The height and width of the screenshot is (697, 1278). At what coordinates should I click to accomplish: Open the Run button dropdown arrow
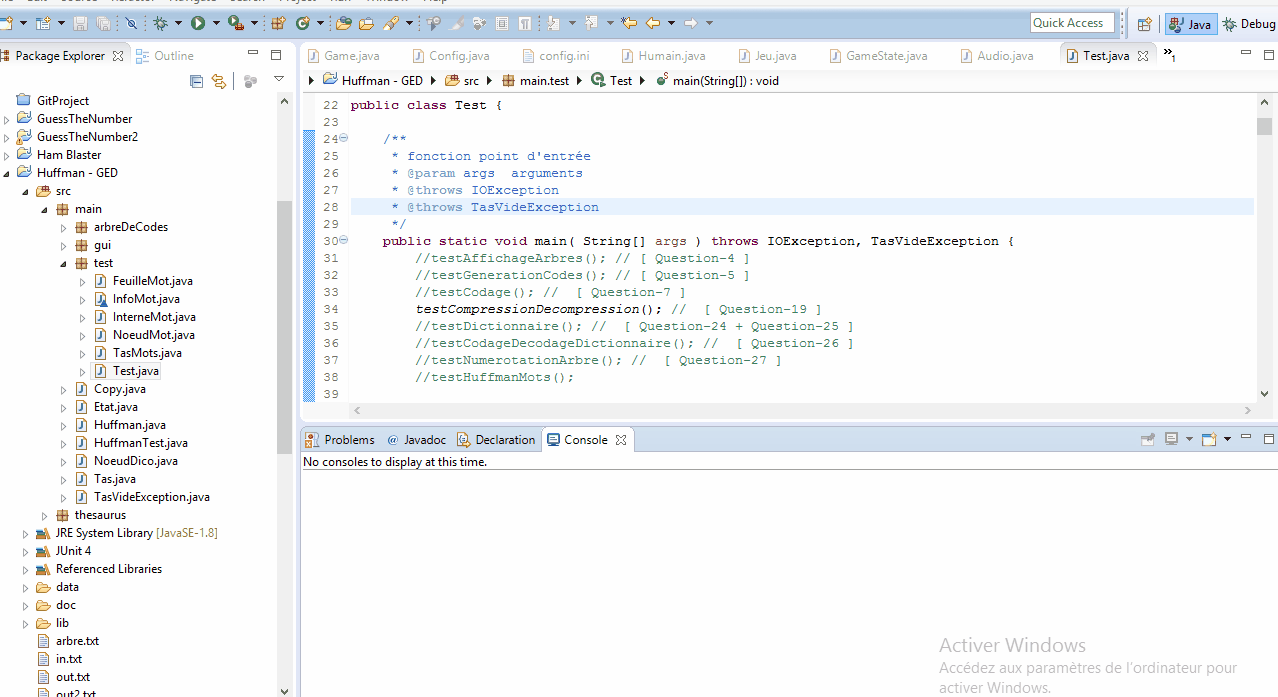tap(216, 23)
